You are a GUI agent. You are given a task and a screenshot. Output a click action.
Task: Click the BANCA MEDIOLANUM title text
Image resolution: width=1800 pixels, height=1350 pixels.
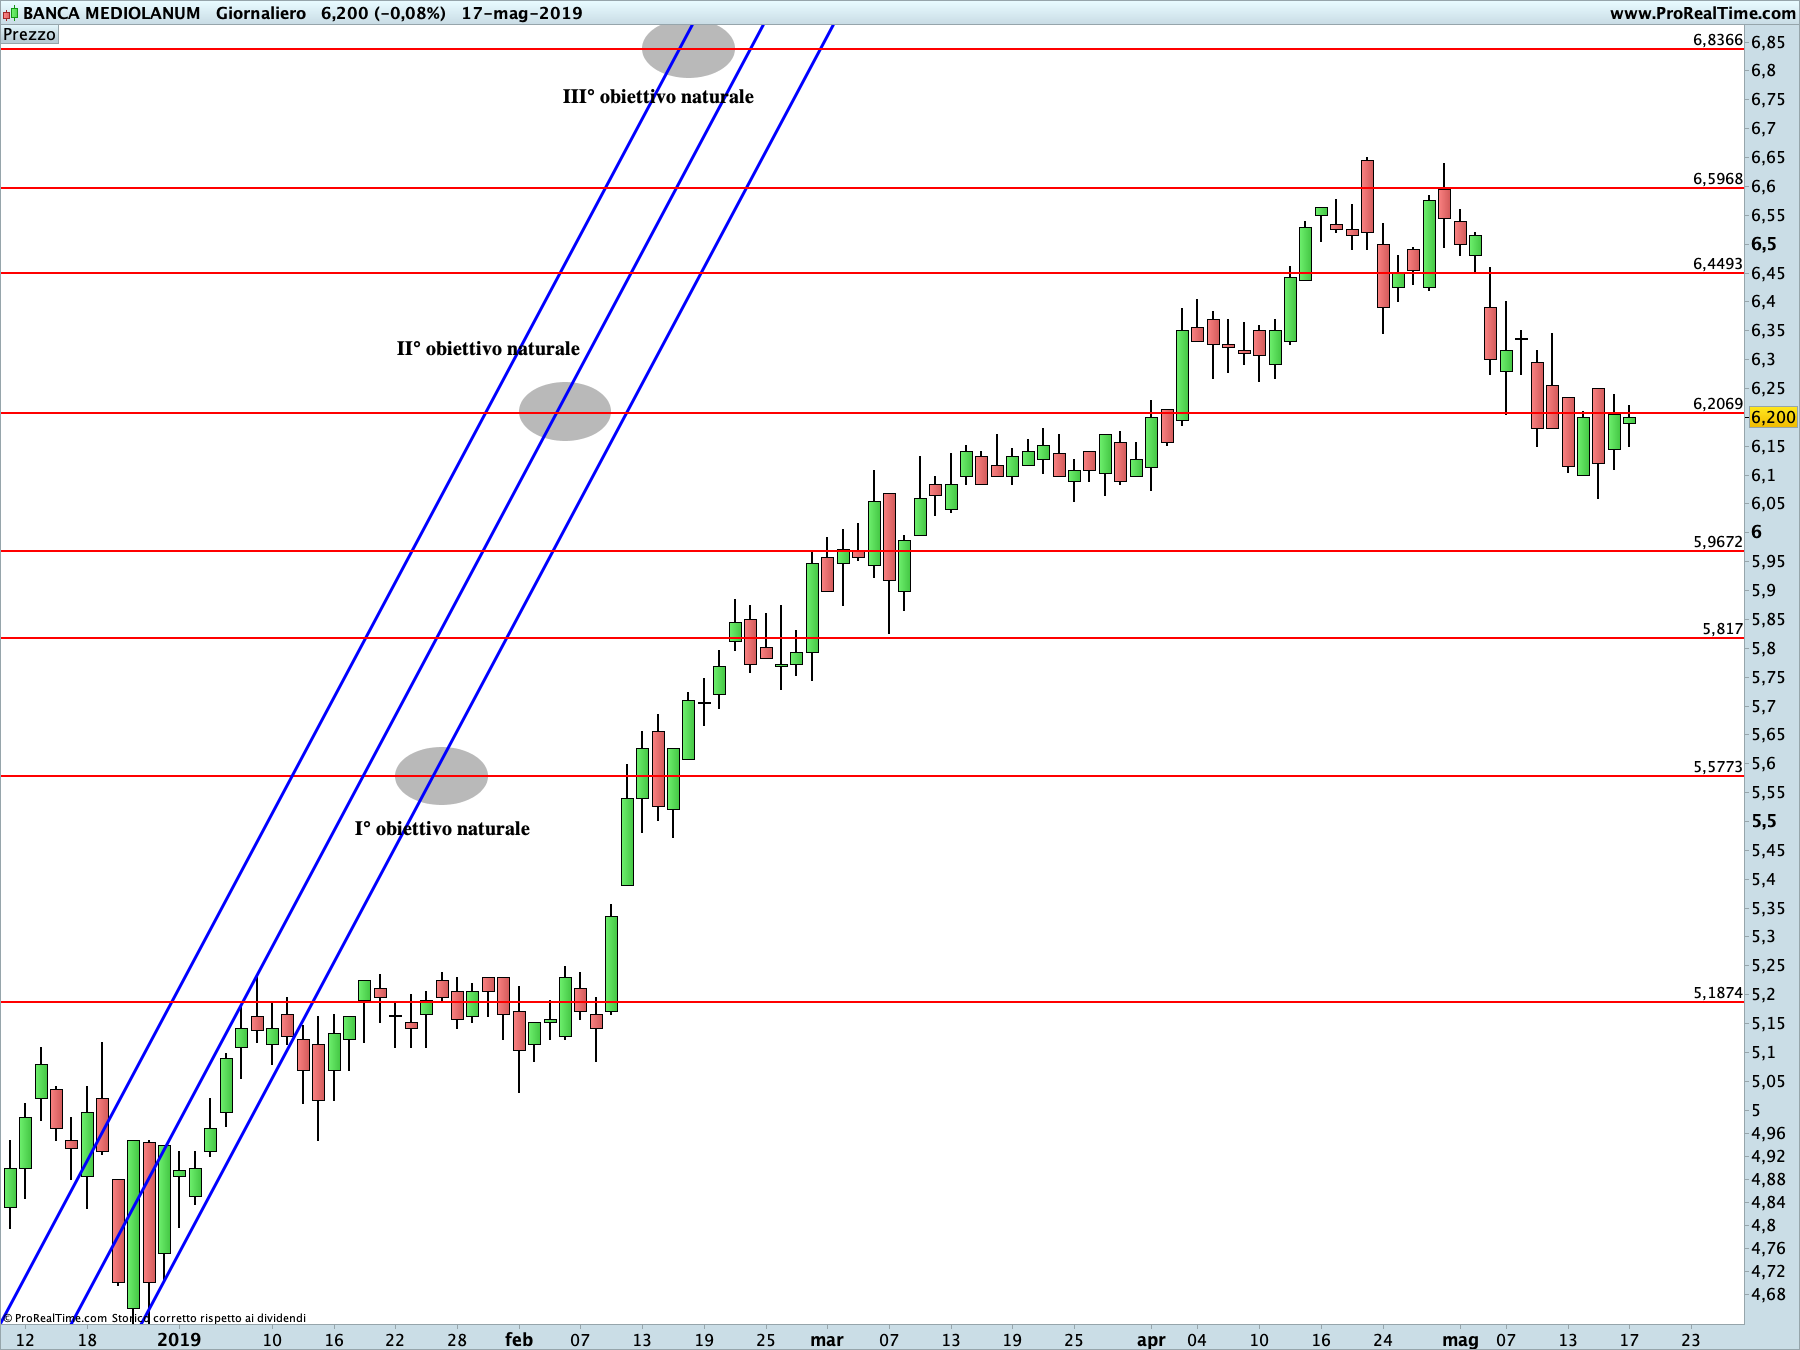click(112, 13)
